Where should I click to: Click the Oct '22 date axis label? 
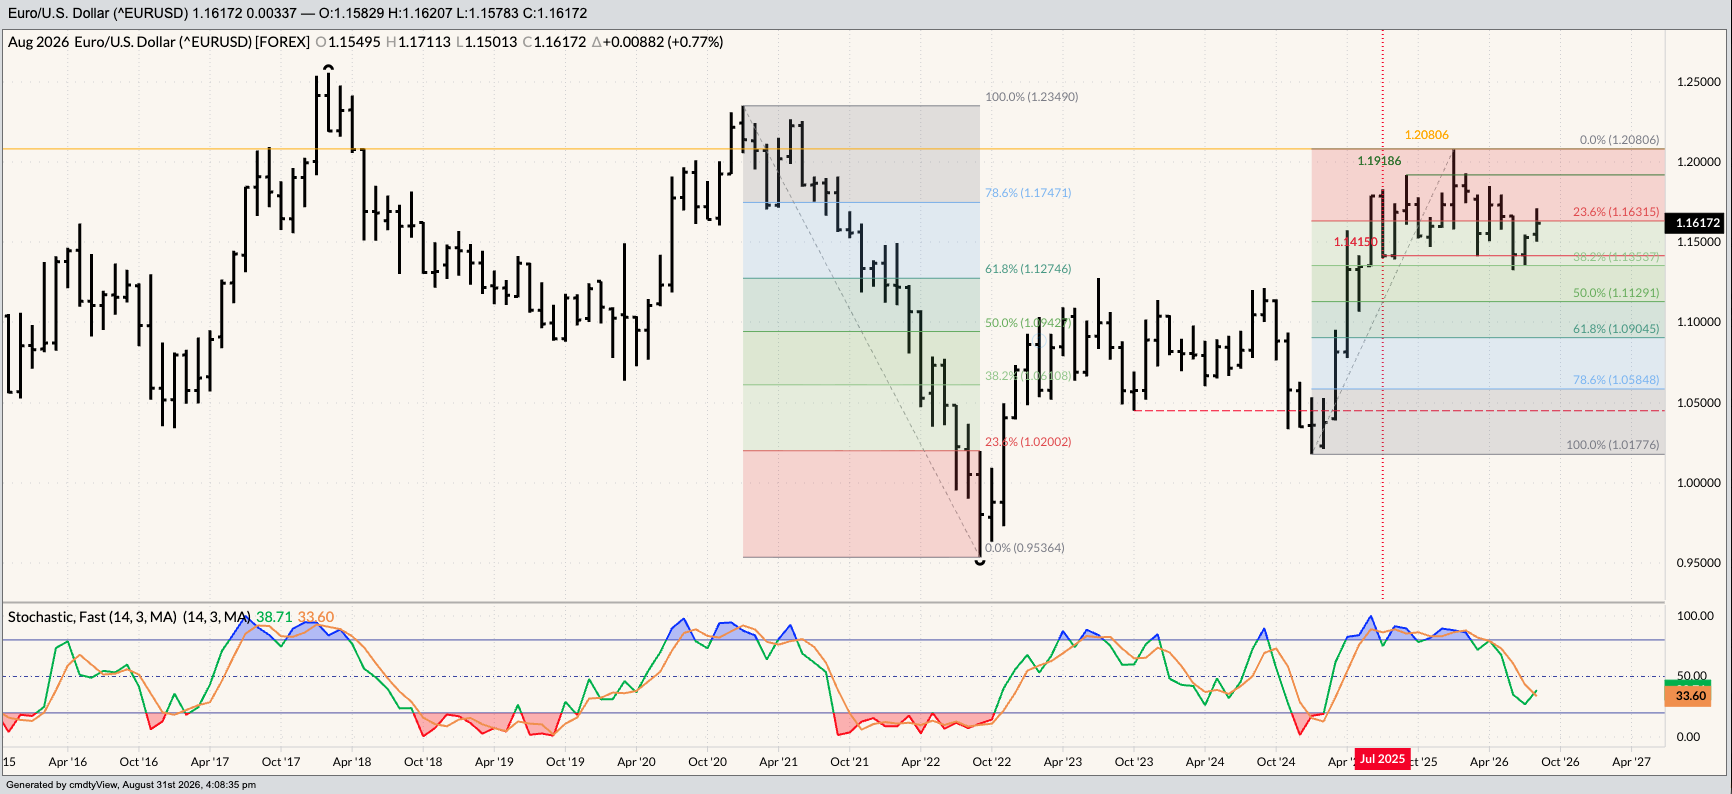coord(991,762)
